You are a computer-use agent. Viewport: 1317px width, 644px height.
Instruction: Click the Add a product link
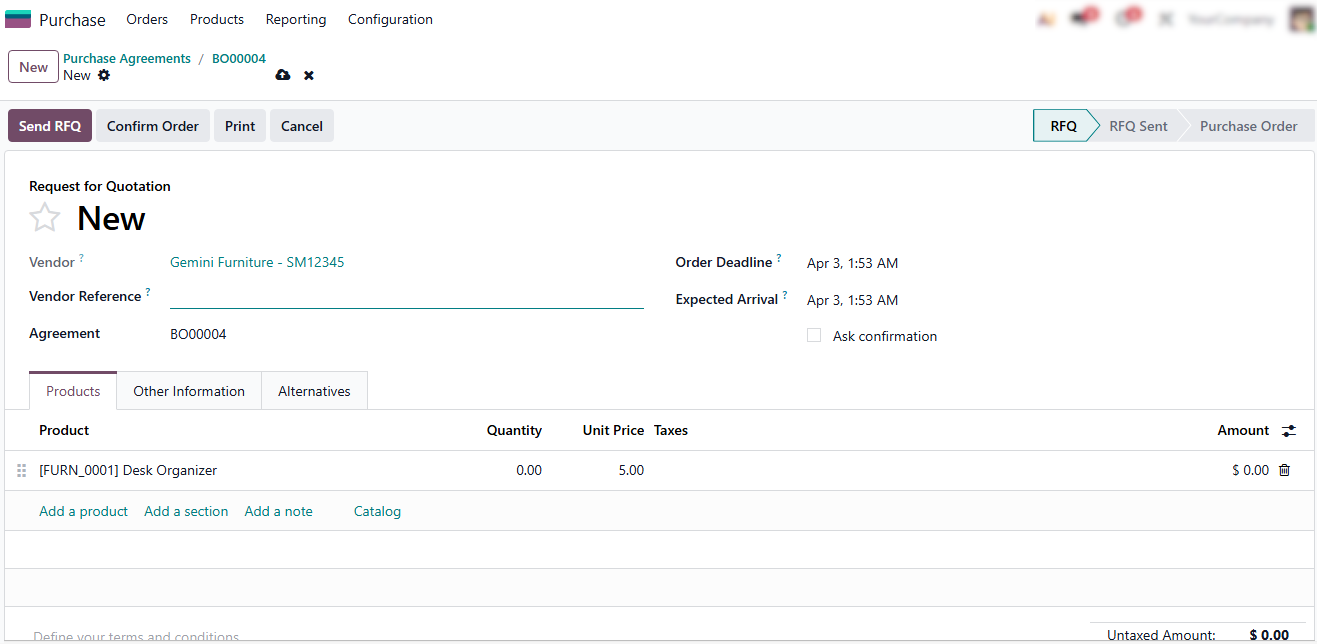coord(83,511)
